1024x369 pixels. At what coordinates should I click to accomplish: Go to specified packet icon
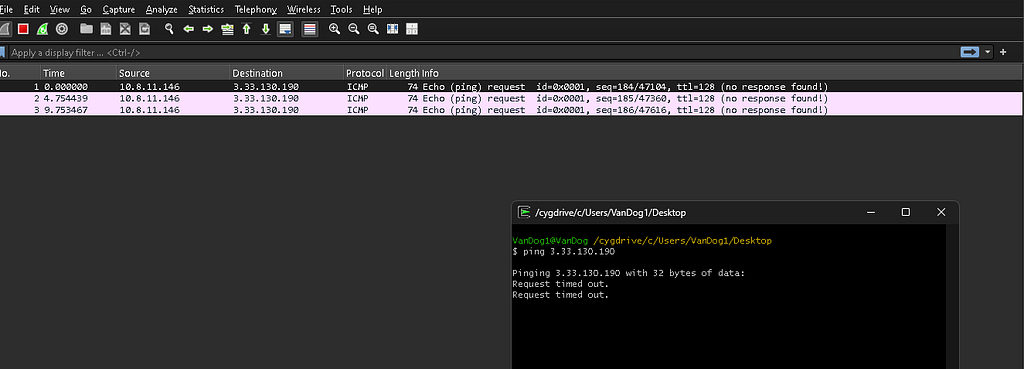pyautogui.click(x=227, y=29)
